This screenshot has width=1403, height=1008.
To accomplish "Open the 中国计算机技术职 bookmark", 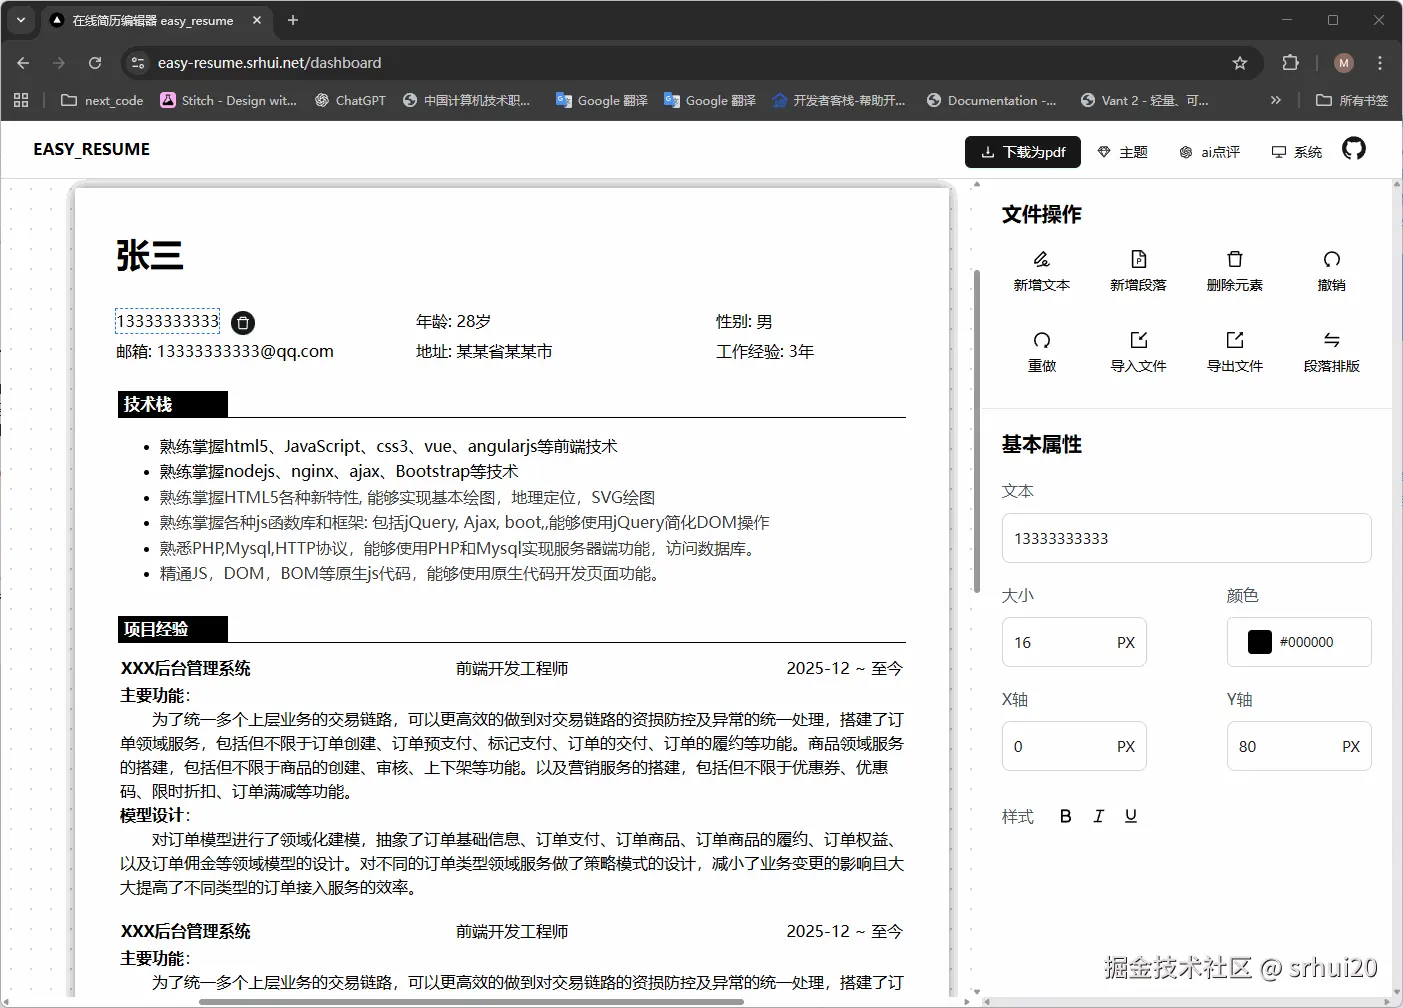I will tap(466, 100).
